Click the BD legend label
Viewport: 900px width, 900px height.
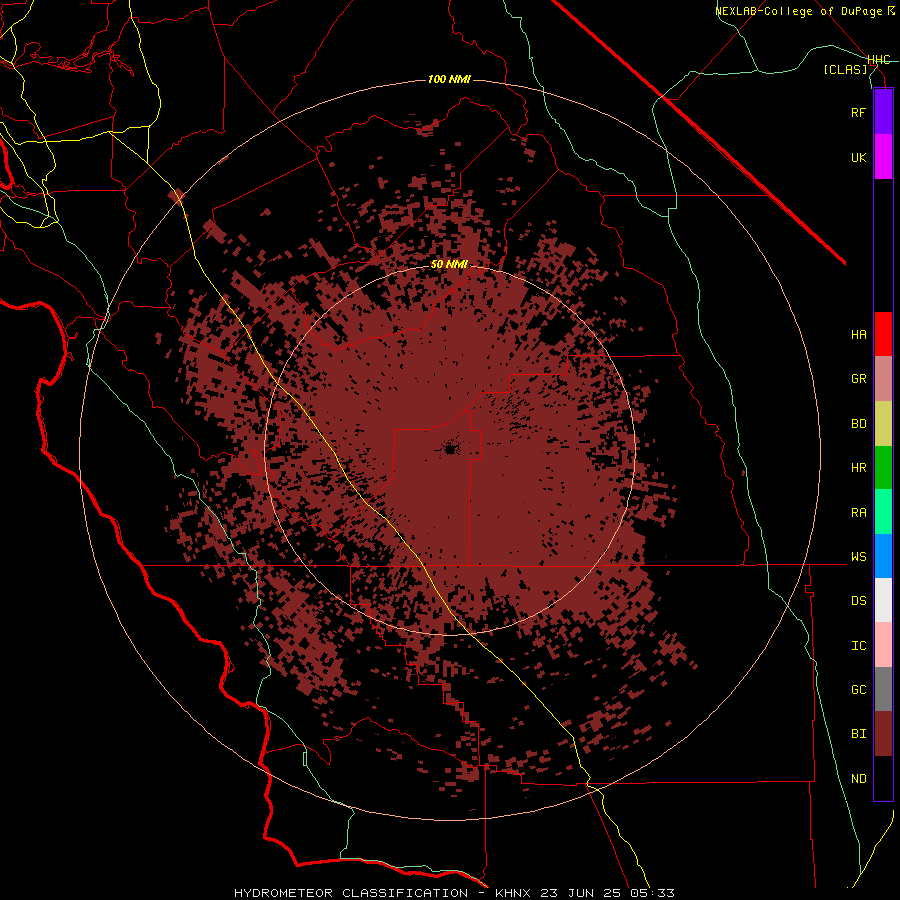858,424
